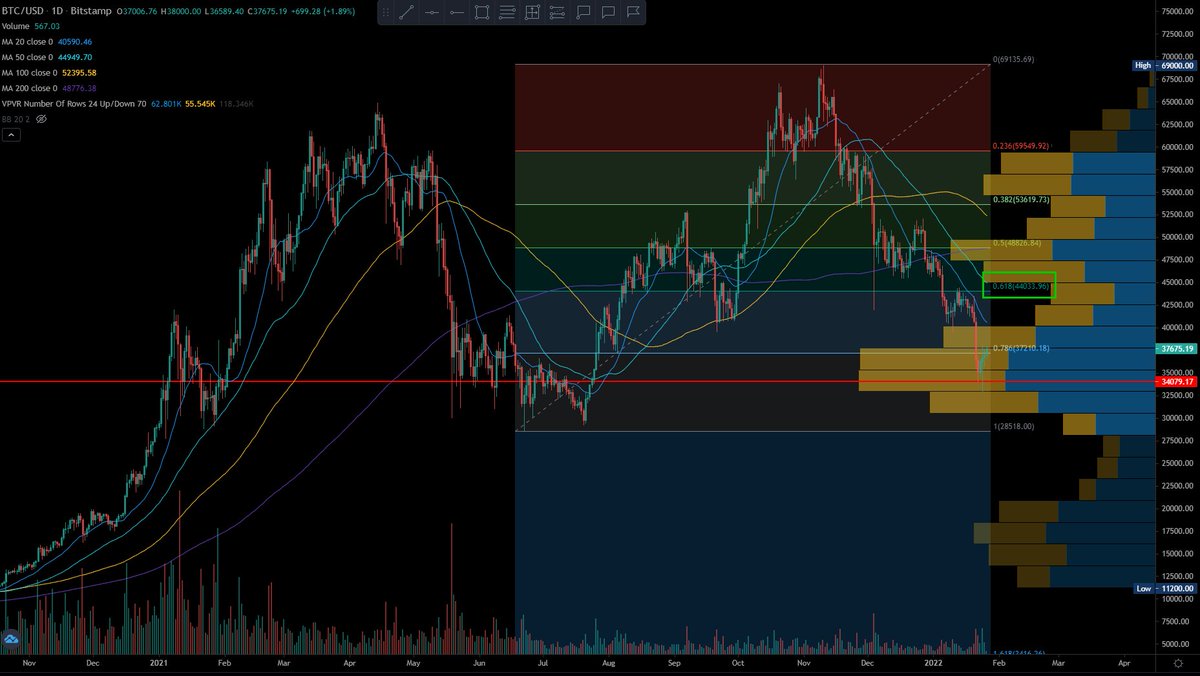Select the MA 50 close indicator legend
1200x676 pixels.
(28, 57)
